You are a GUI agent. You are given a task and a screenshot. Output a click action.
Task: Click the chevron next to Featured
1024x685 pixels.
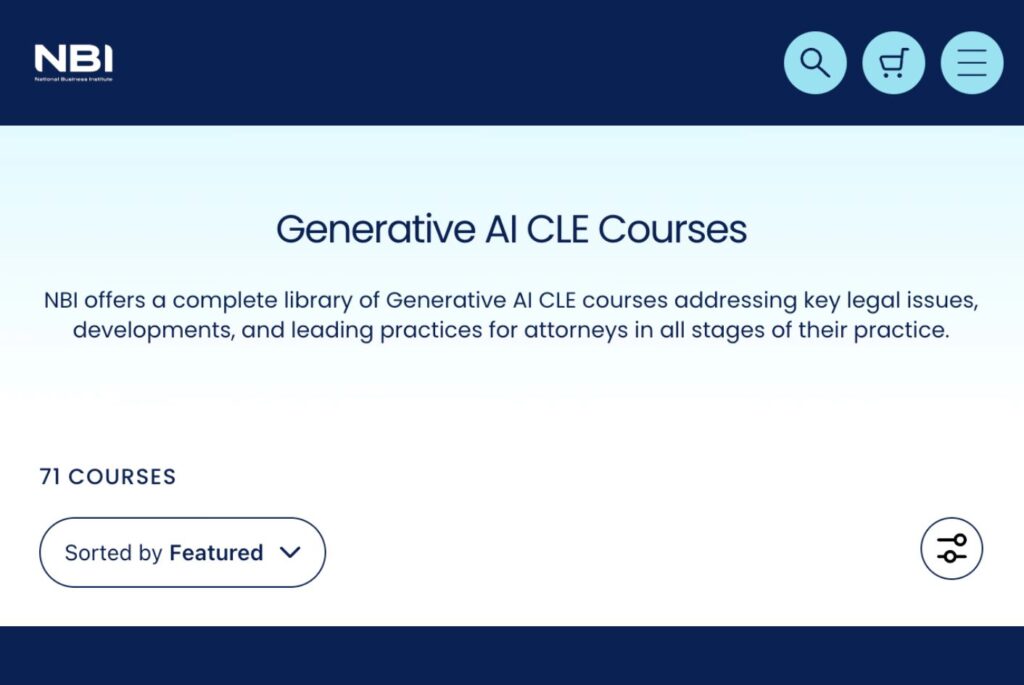[290, 552]
